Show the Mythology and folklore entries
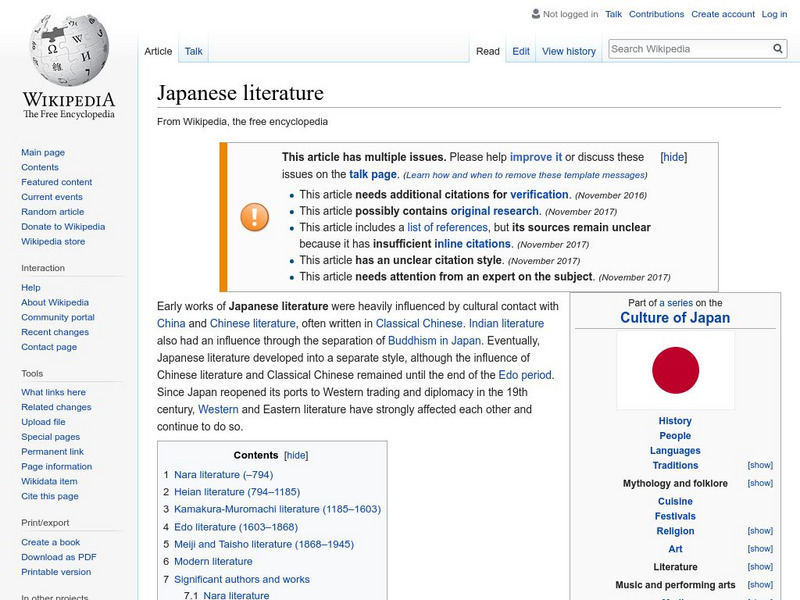Screen dimensions: 800x600 pyautogui.click(x=761, y=483)
